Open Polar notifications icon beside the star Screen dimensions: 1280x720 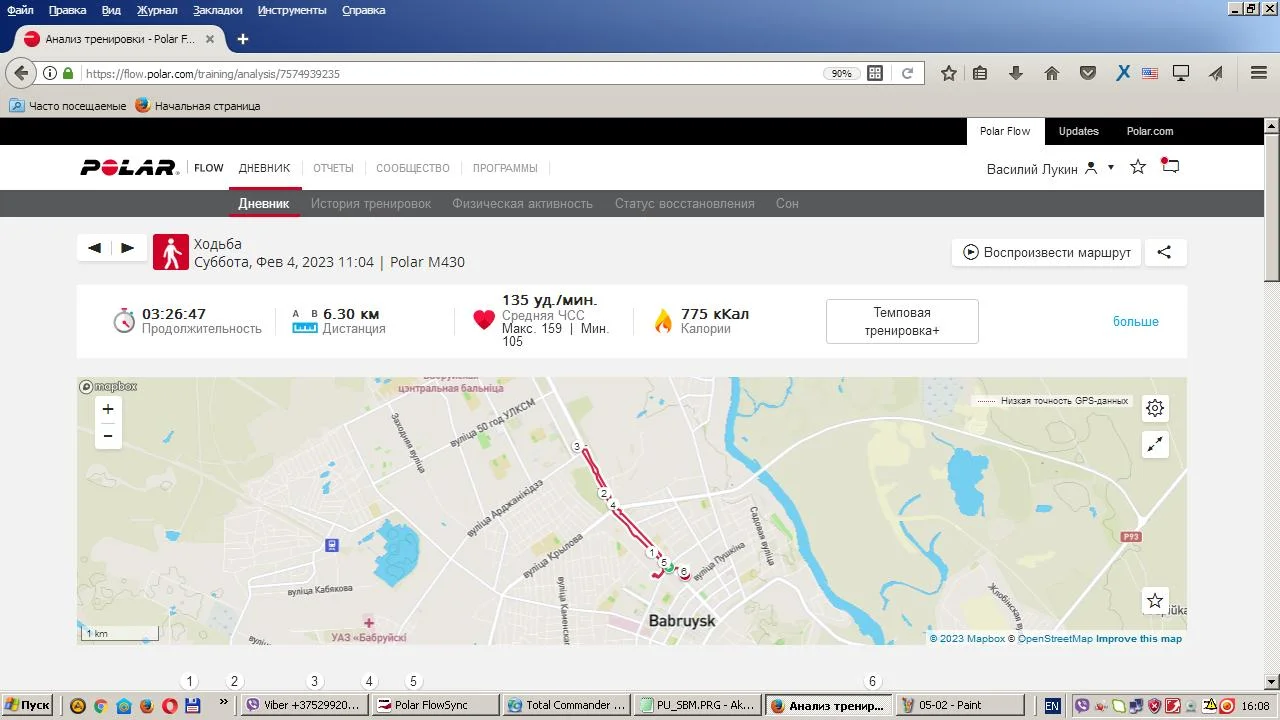click(x=1170, y=166)
